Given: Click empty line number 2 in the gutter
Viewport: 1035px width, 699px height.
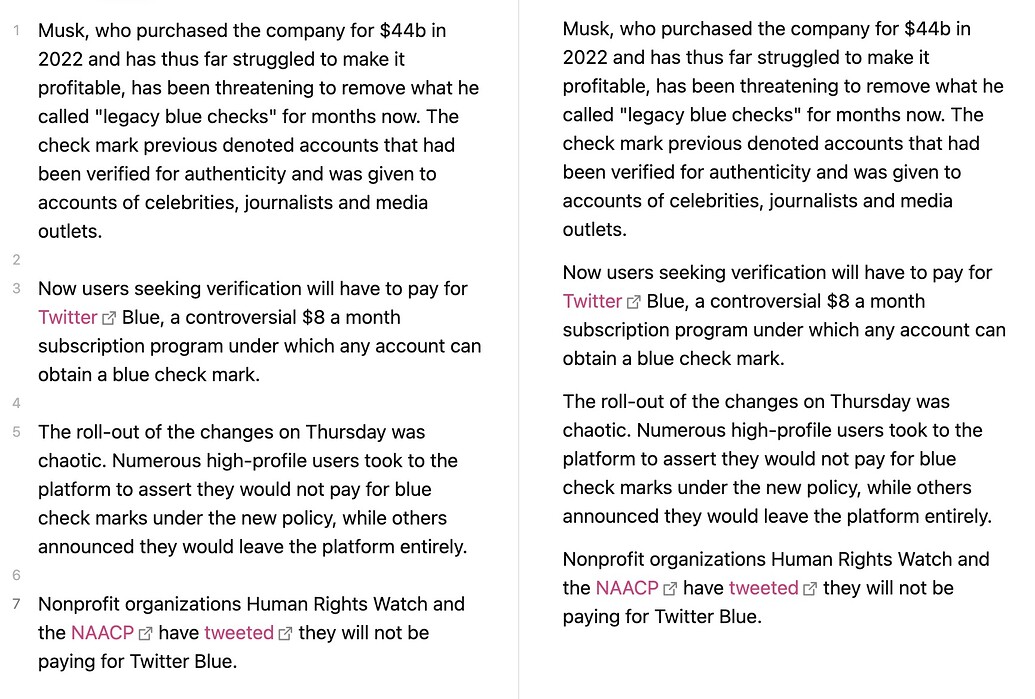Looking at the screenshot, I should [x=16, y=260].
